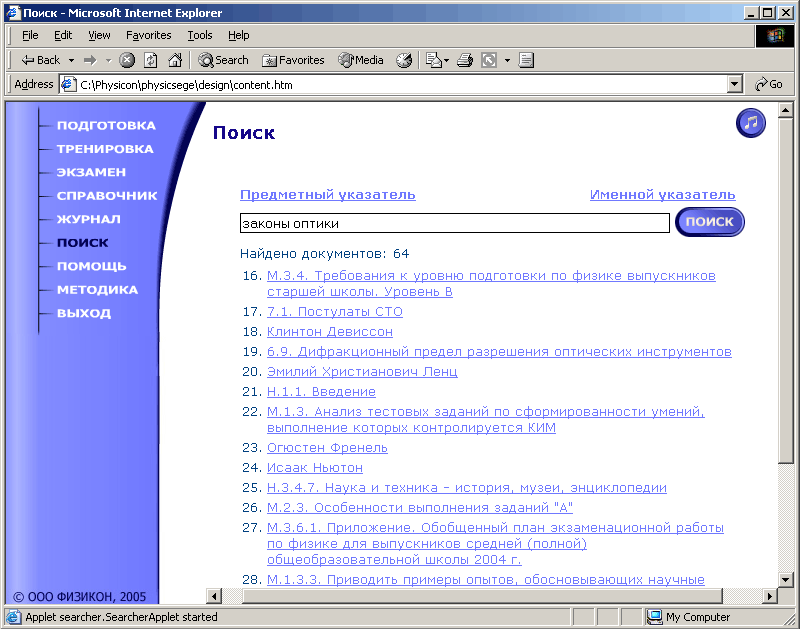Open result 17 Постулаты СТО

335,312
